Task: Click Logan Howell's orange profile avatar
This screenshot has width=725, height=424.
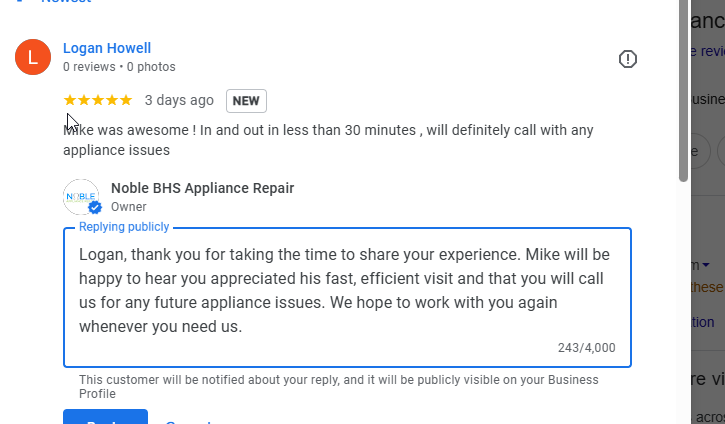Action: pyautogui.click(x=33, y=57)
